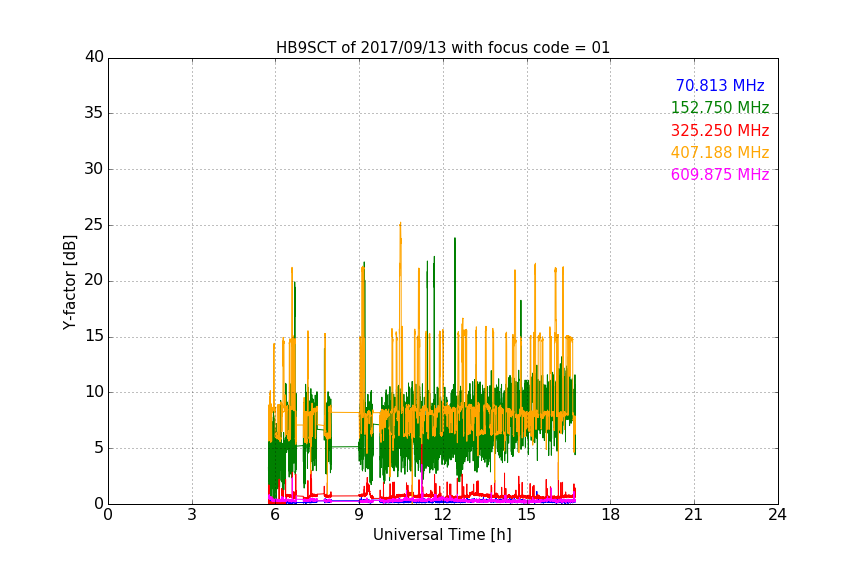Click the y-axis tick label 35
Screen dimensions: 864x576
(94, 113)
